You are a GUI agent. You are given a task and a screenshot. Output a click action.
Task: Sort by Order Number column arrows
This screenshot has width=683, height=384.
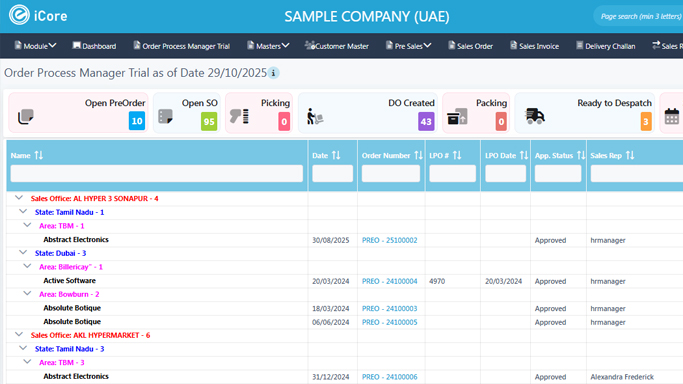coord(418,155)
